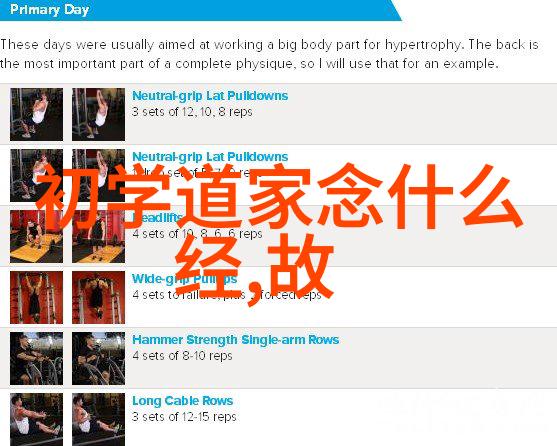Click first Long Cable Rows thumbnail

click(37, 419)
